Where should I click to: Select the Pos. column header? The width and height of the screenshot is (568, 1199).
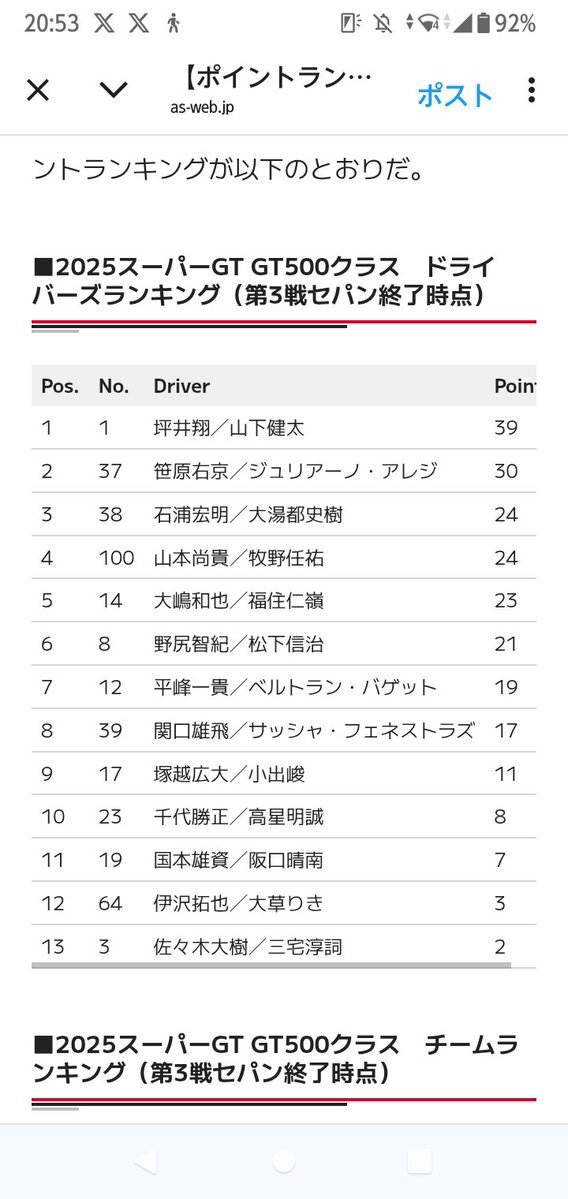60,386
